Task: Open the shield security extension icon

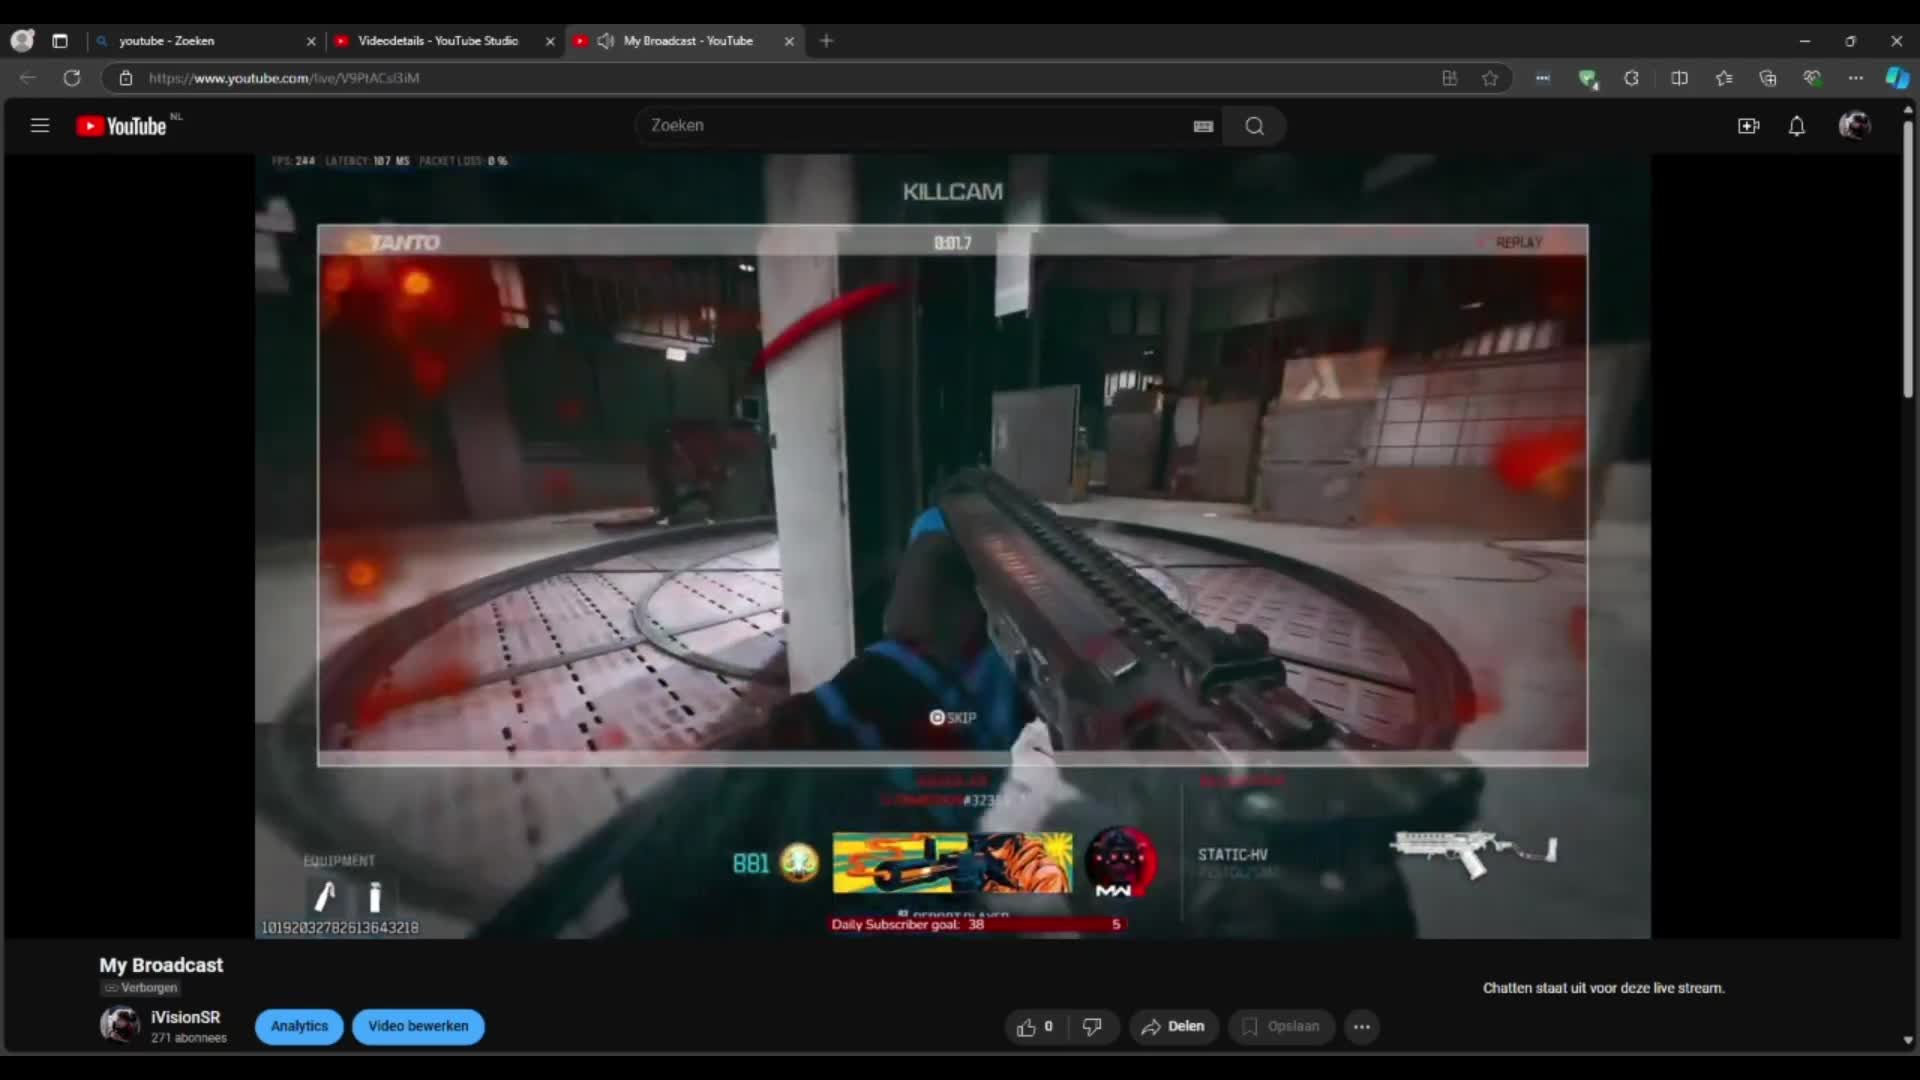Action: 1588,78
